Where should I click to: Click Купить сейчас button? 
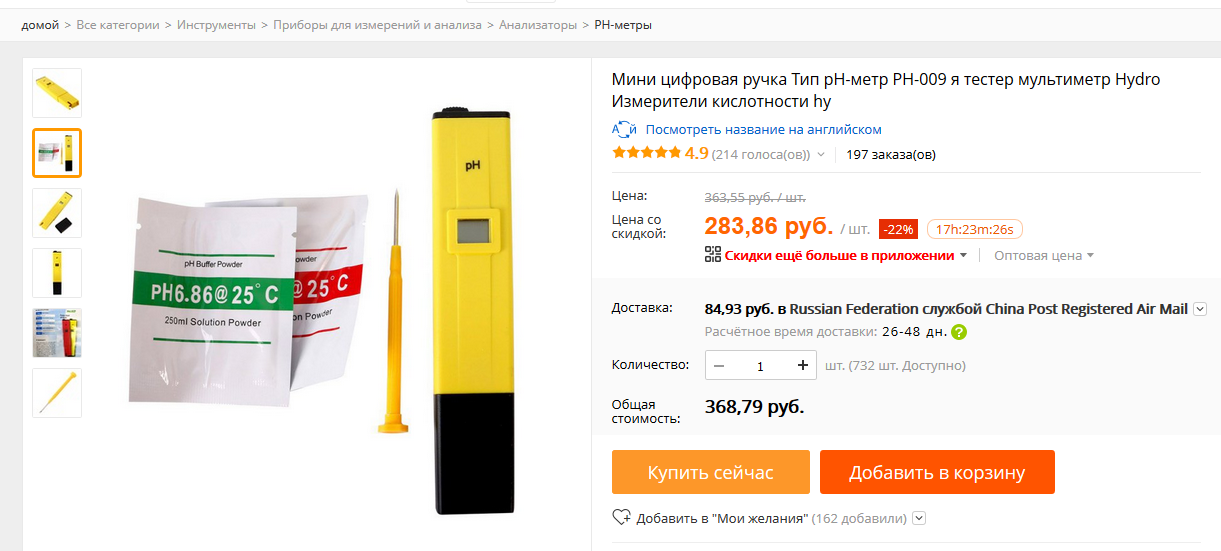pos(711,472)
